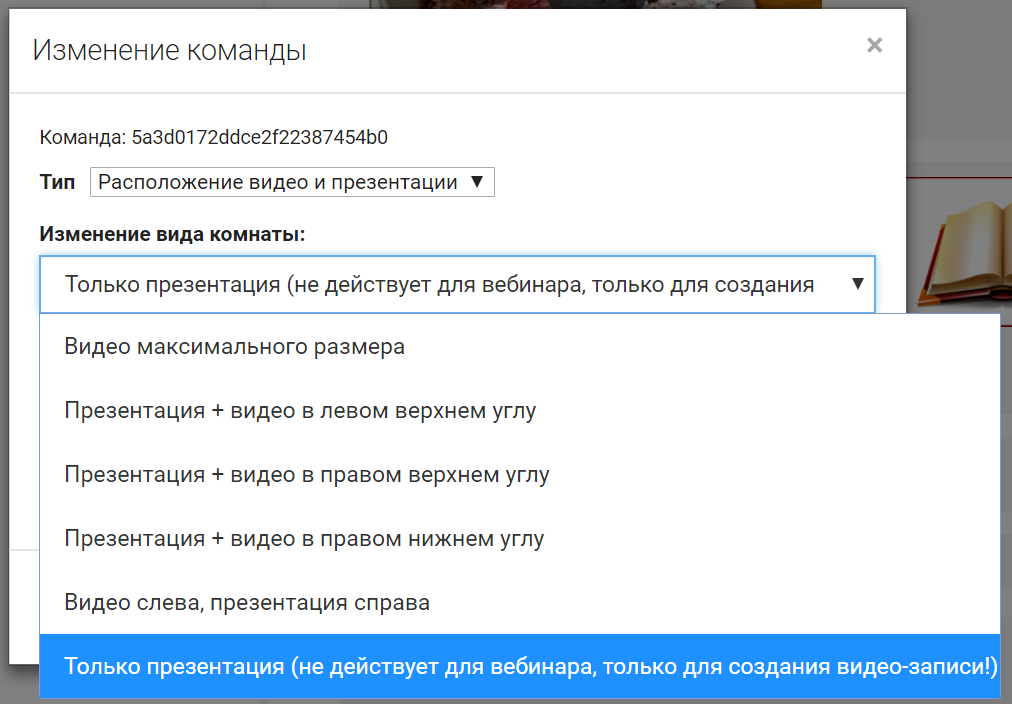Open the Тип dropdown
Image resolution: width=1012 pixels, height=704 pixels.
(x=280, y=182)
